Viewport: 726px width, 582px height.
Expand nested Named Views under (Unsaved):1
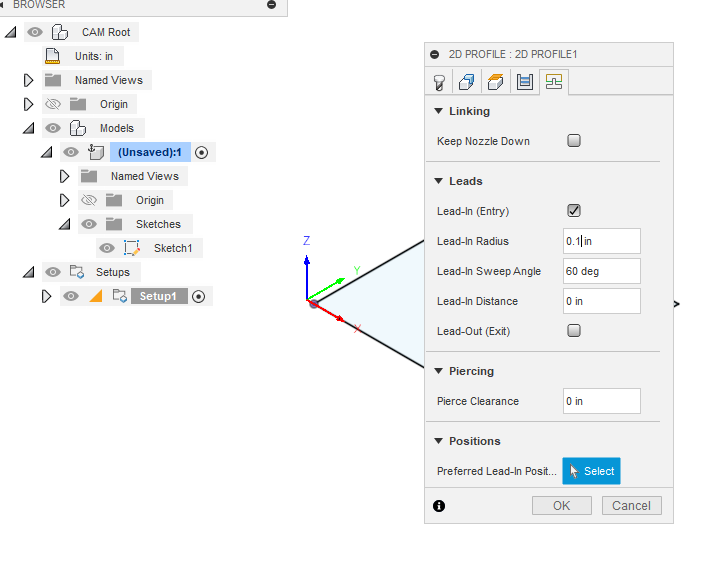click(x=64, y=176)
